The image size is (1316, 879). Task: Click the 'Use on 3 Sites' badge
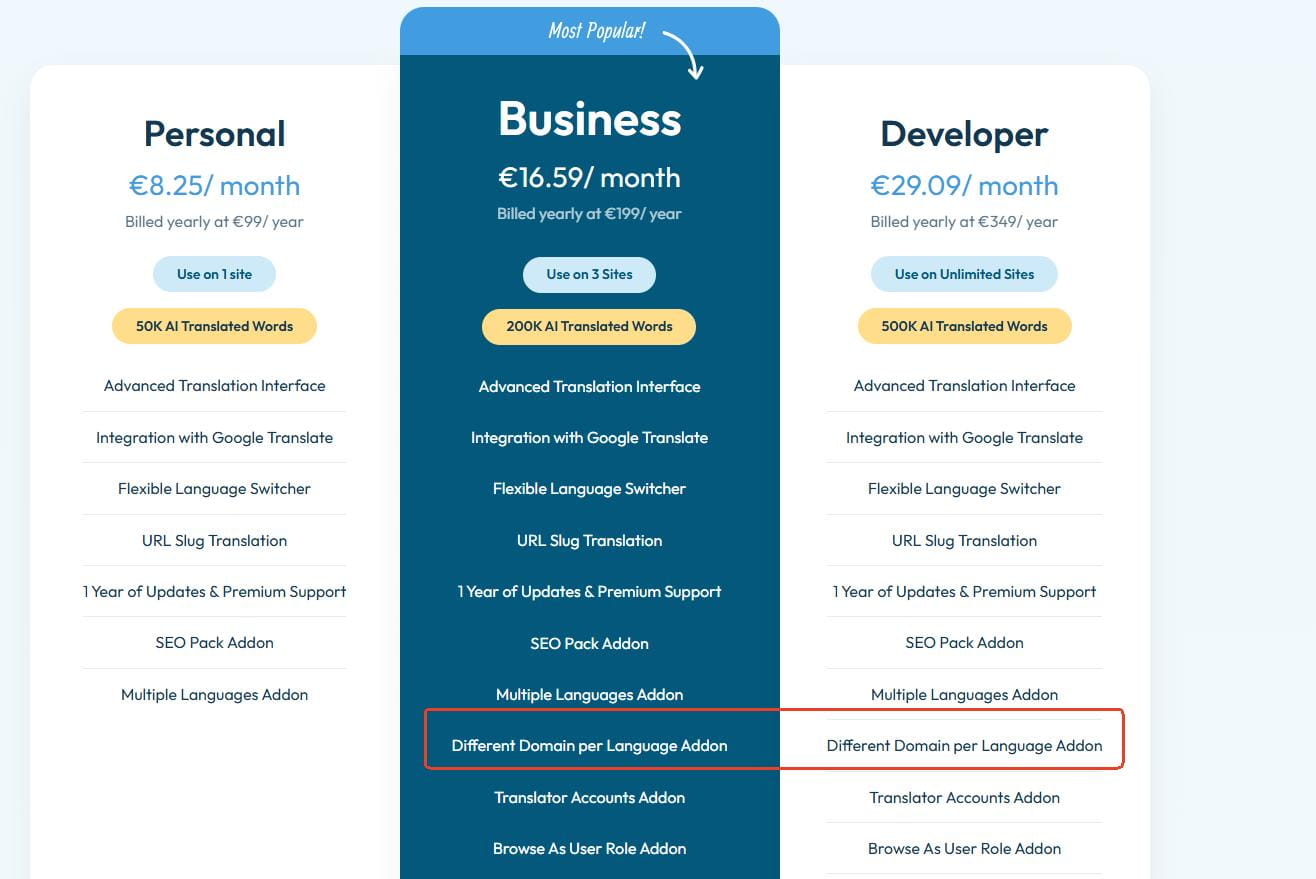point(589,274)
